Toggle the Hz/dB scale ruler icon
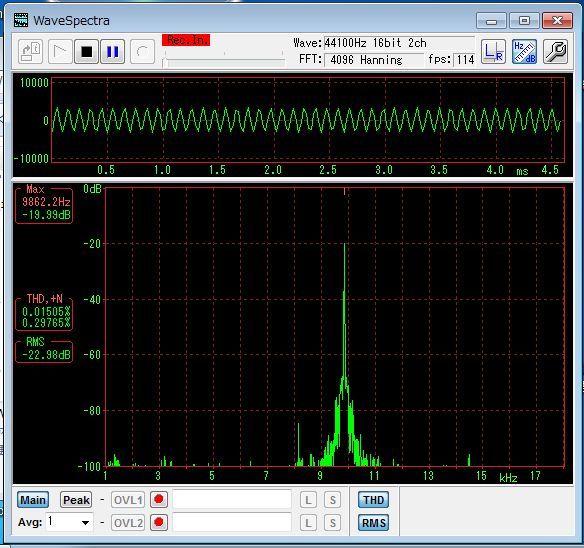Viewport: 584px width, 548px height. coord(524,51)
